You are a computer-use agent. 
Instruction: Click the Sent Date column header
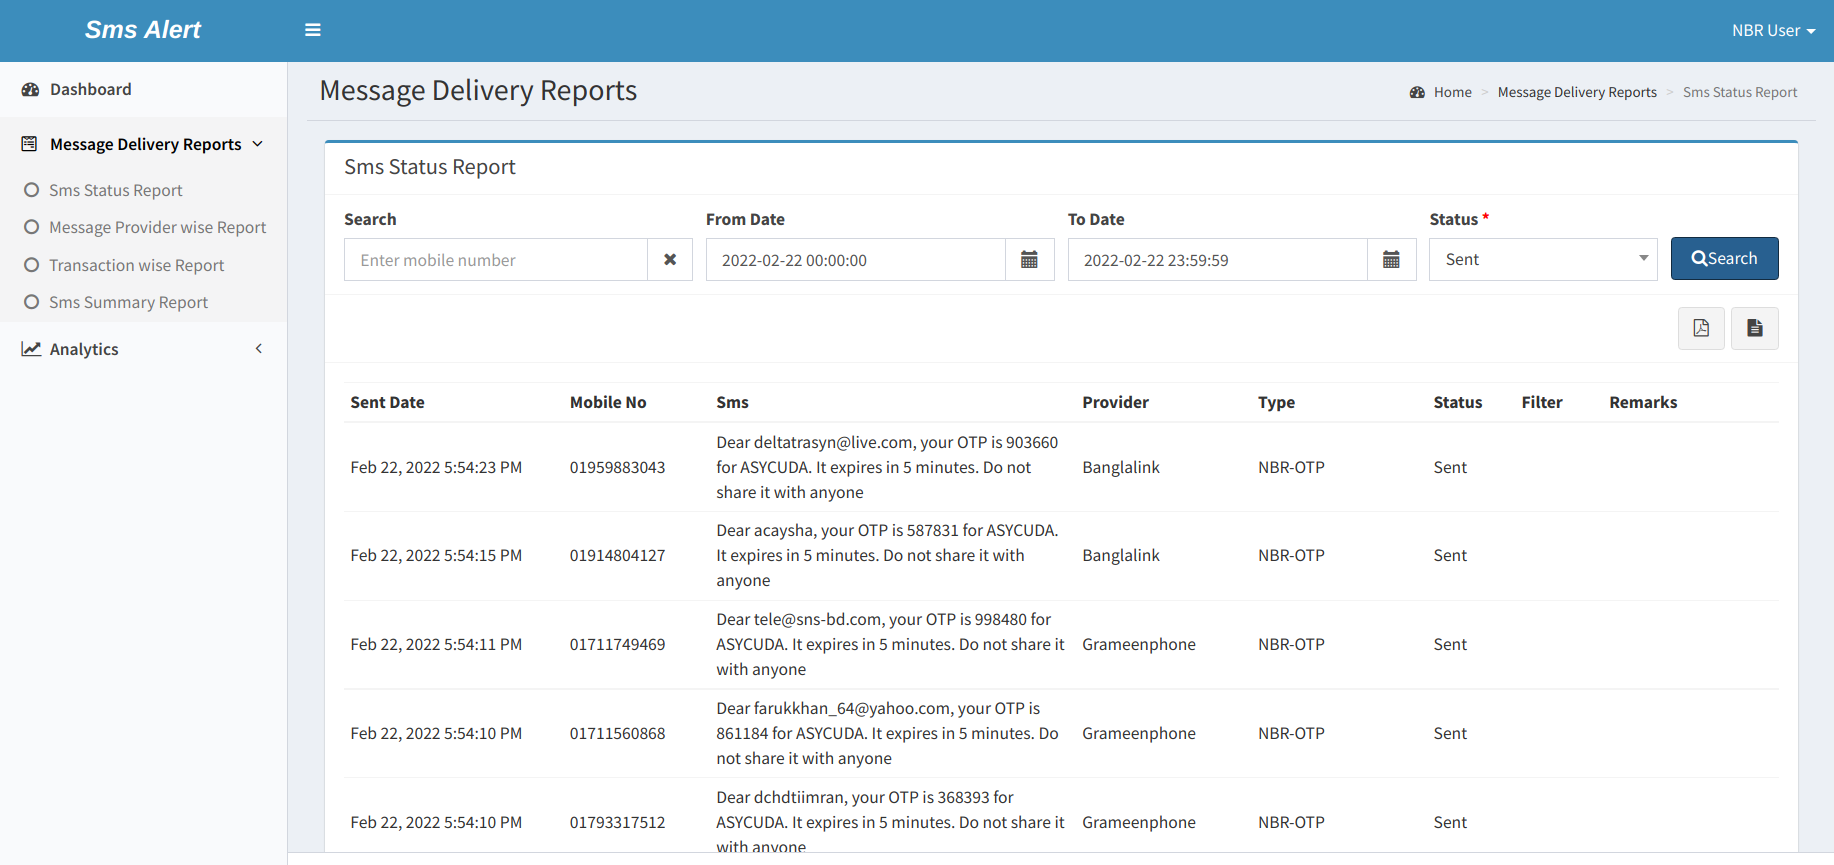[x=387, y=402]
